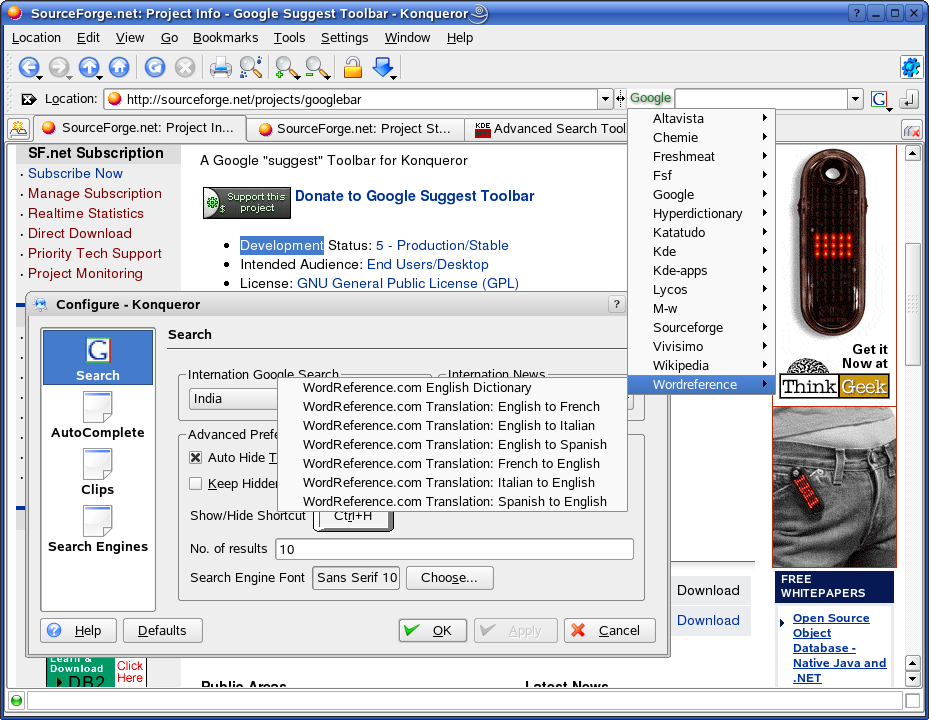Click OK in the Configure dialog
This screenshot has height=720, width=929.
[x=433, y=631]
